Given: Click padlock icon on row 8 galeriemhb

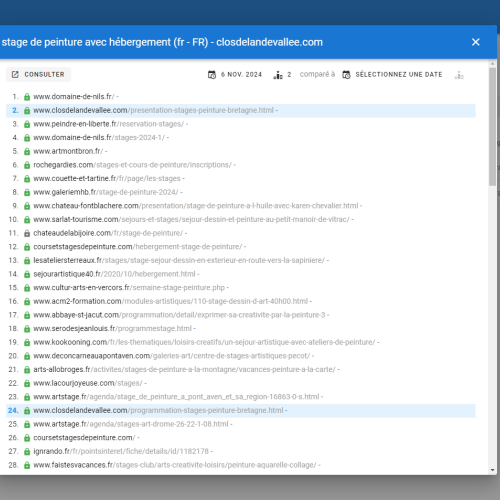Looking at the screenshot, I should click(x=27, y=193).
